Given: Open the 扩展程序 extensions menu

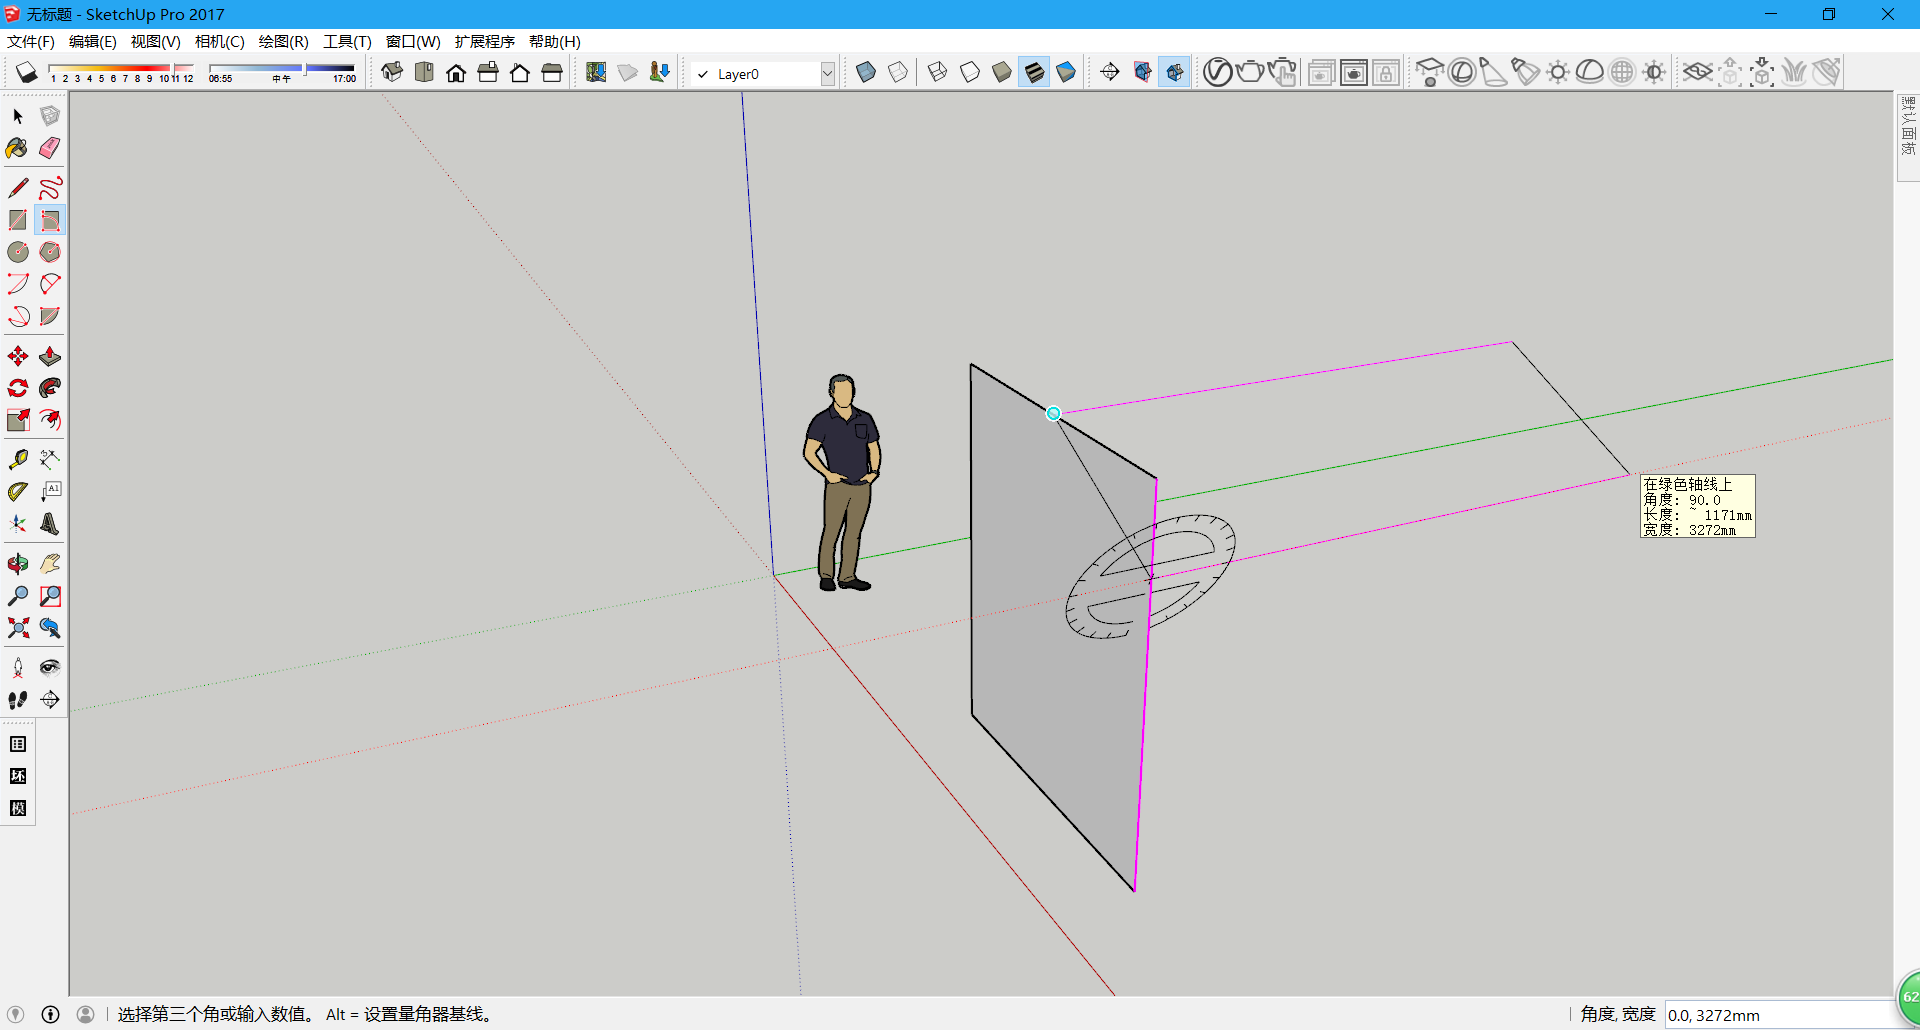Looking at the screenshot, I should [485, 41].
